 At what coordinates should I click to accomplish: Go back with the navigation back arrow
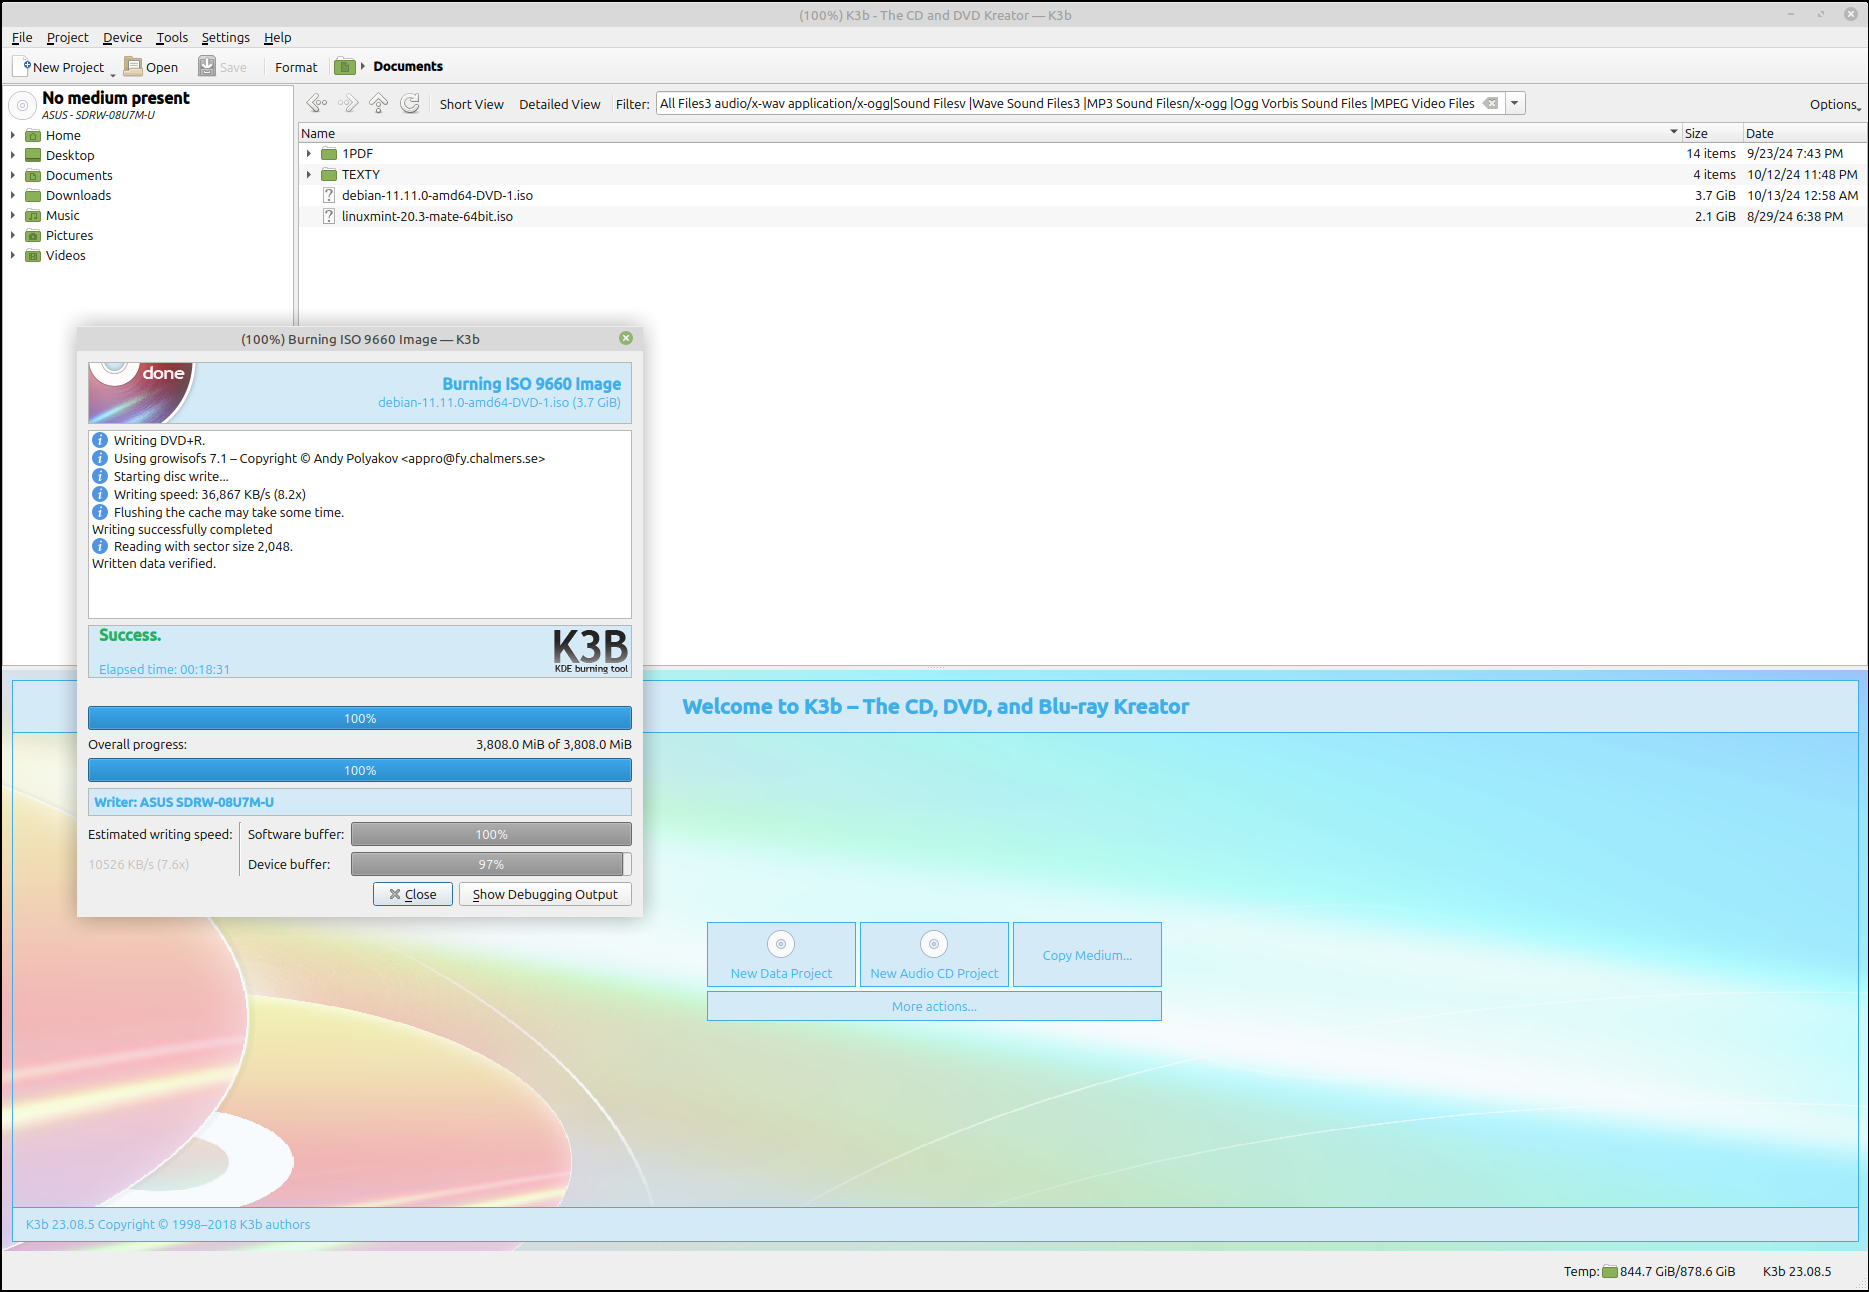(316, 104)
